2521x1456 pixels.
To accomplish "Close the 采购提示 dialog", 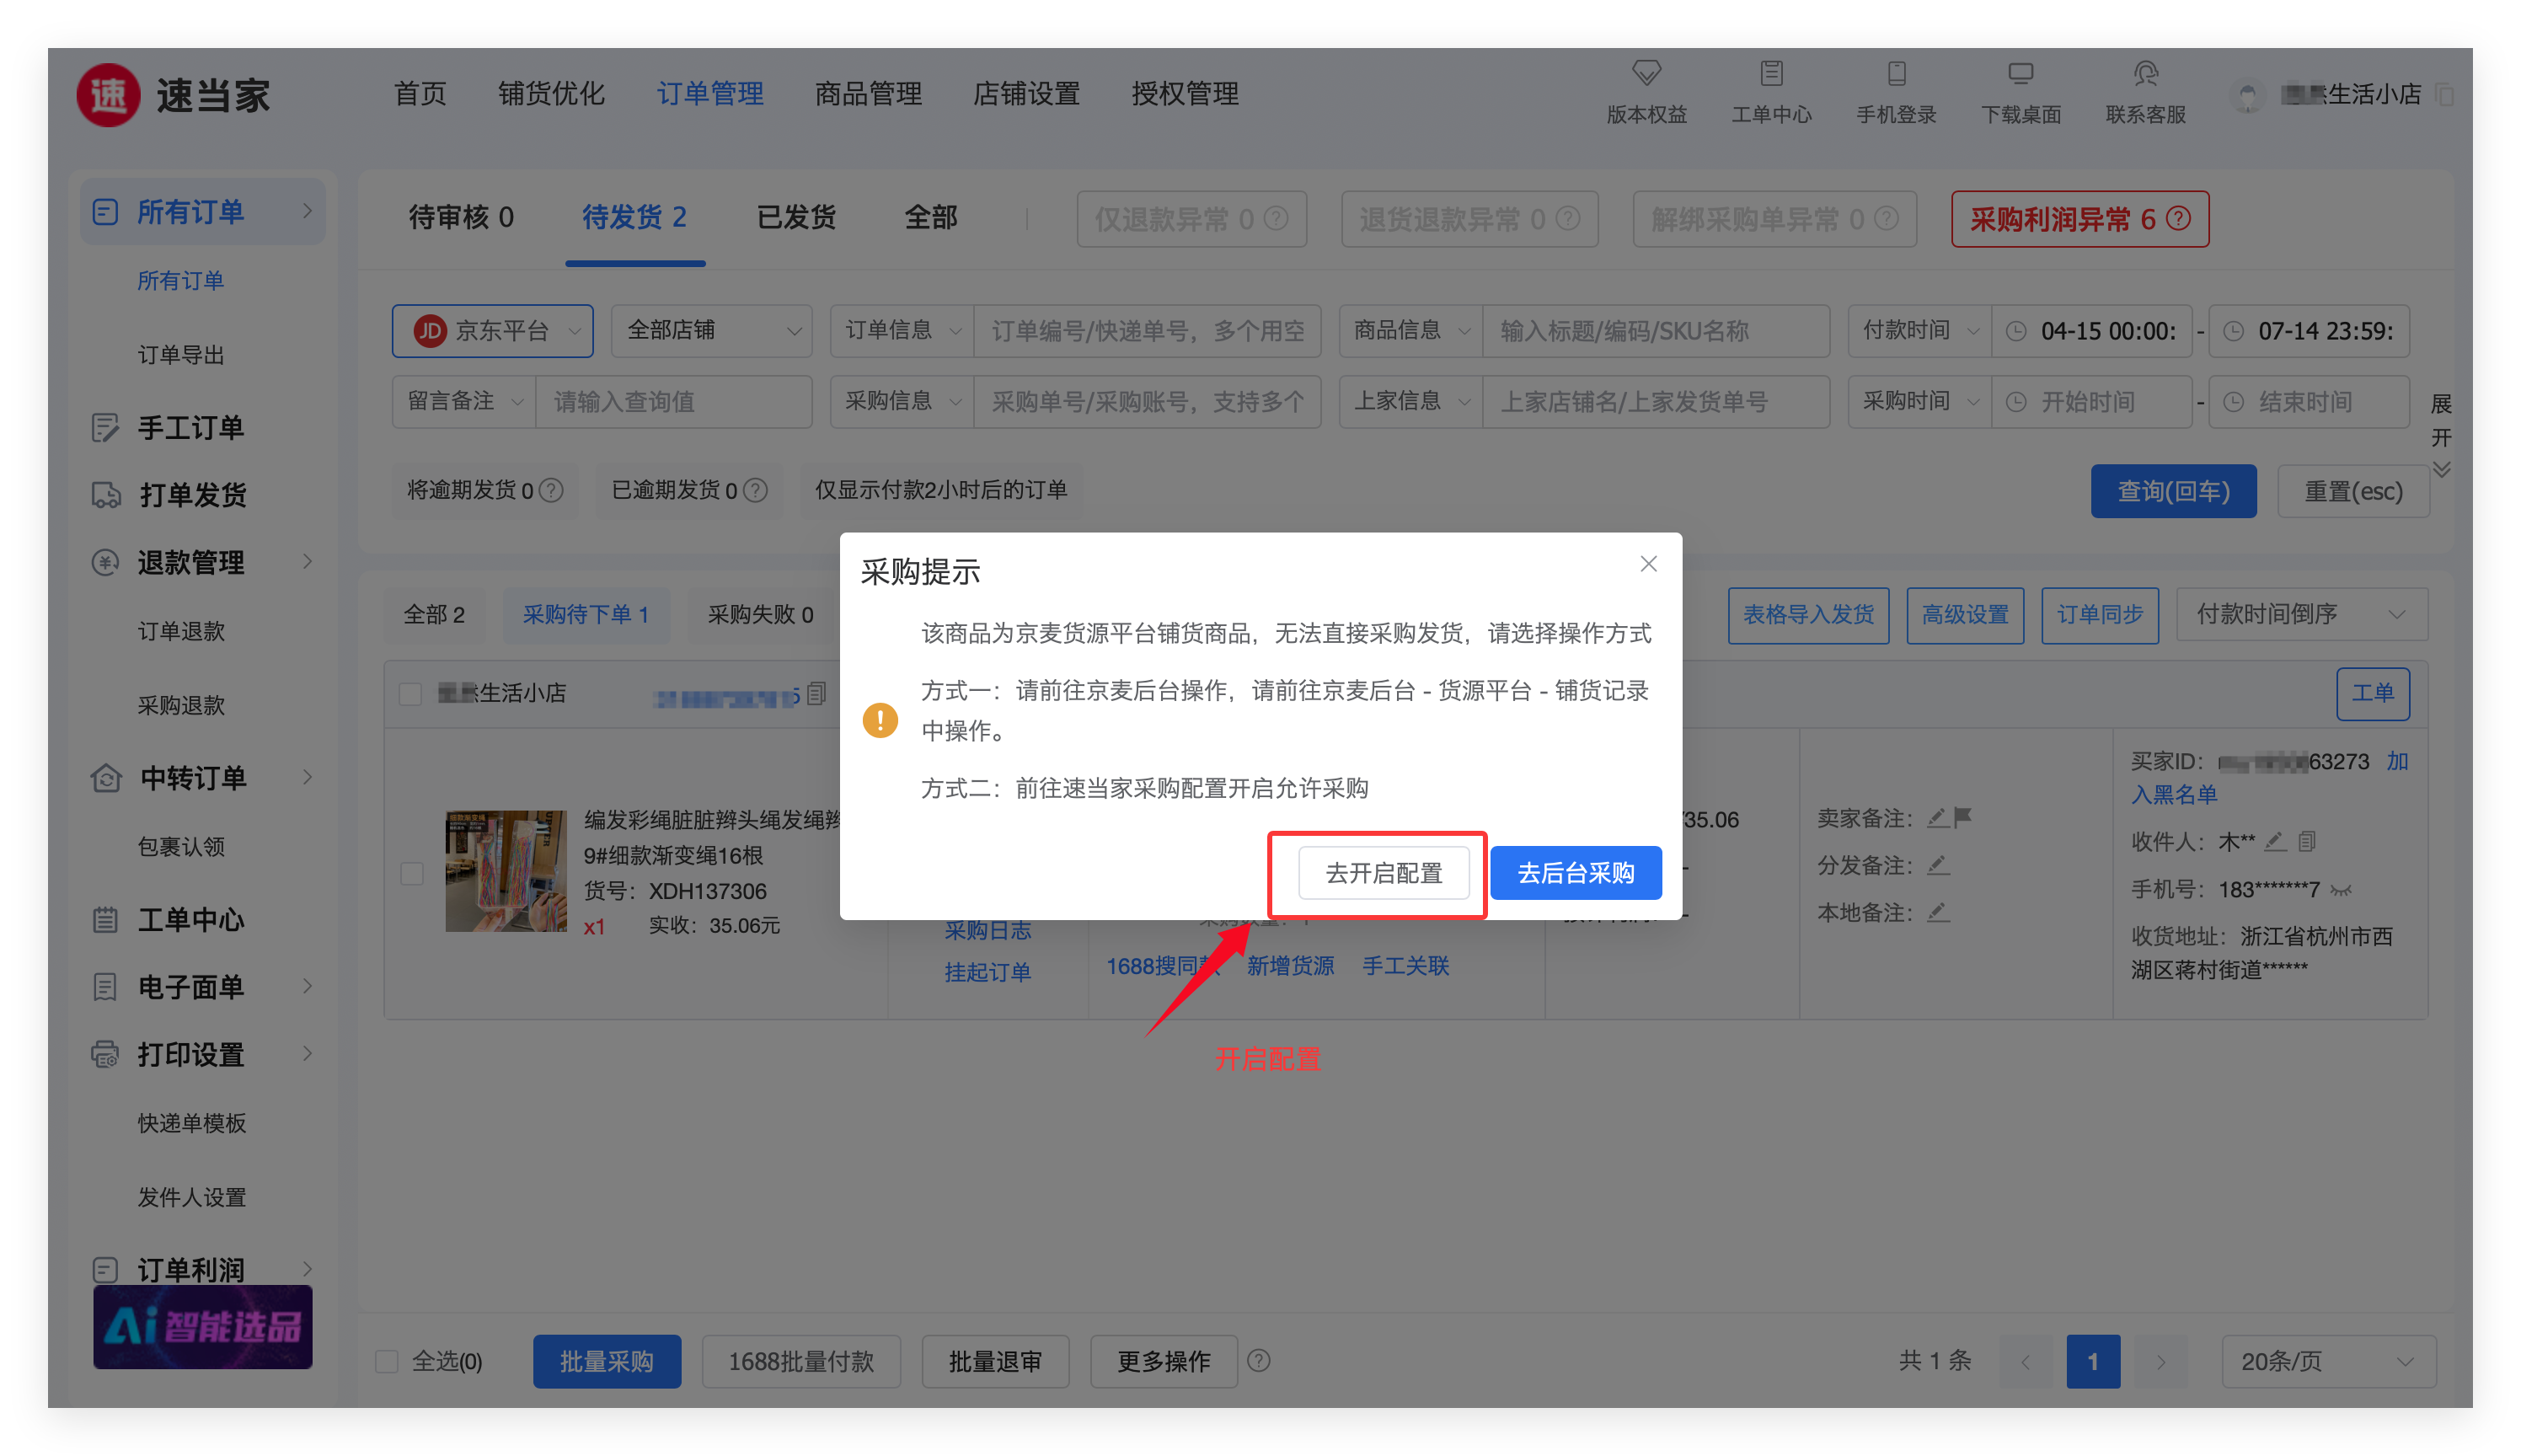I will (x=1648, y=564).
